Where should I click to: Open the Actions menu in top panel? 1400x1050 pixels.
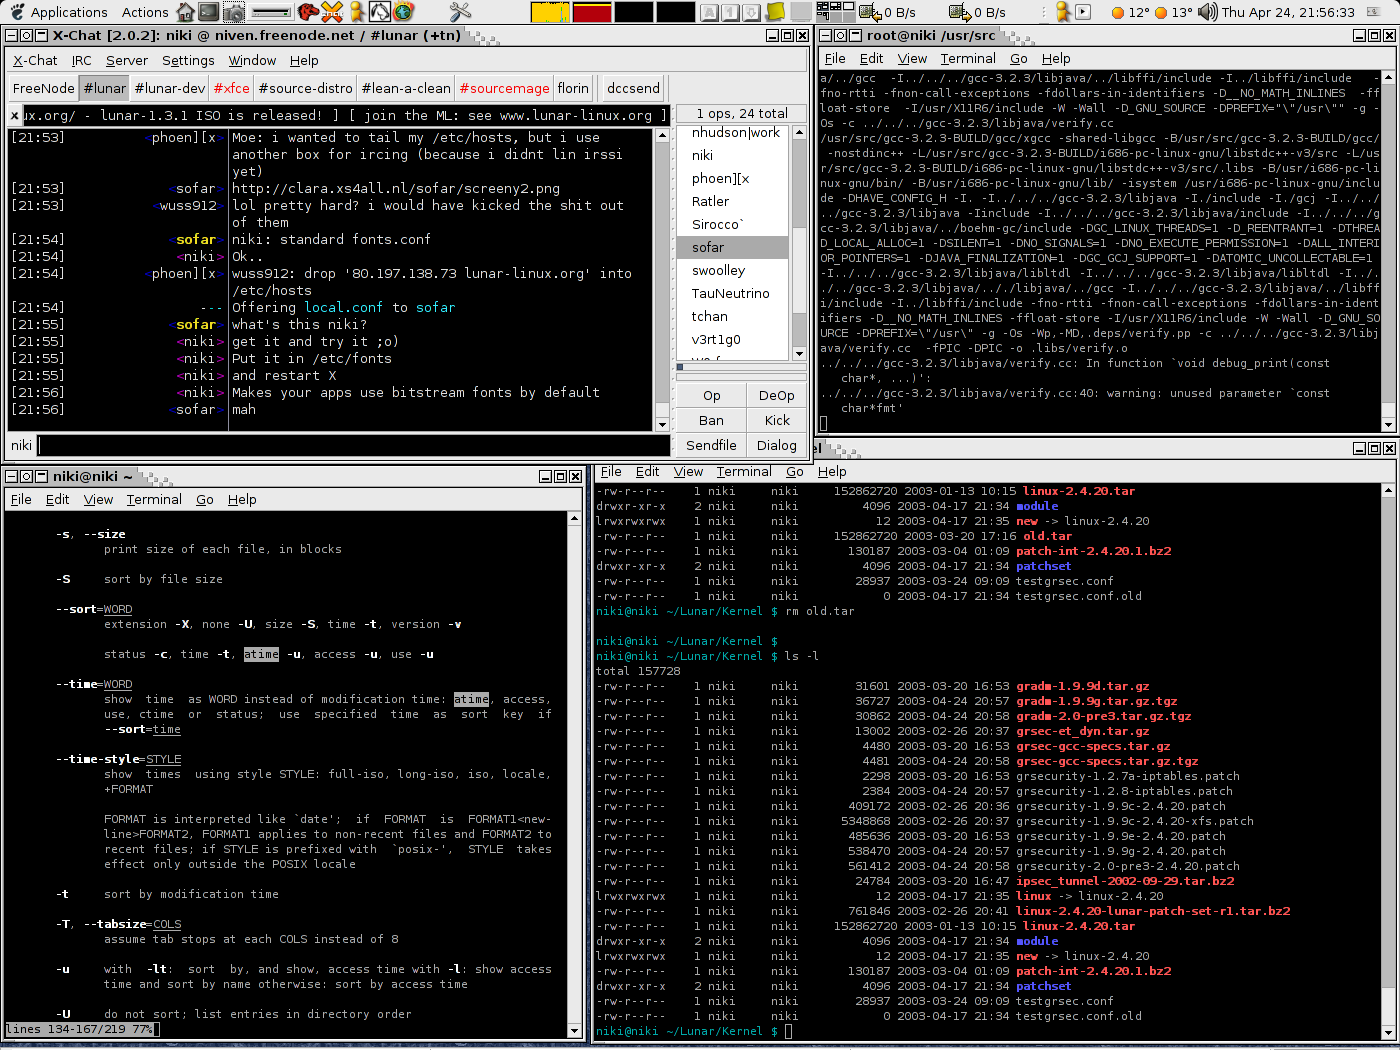point(145,12)
